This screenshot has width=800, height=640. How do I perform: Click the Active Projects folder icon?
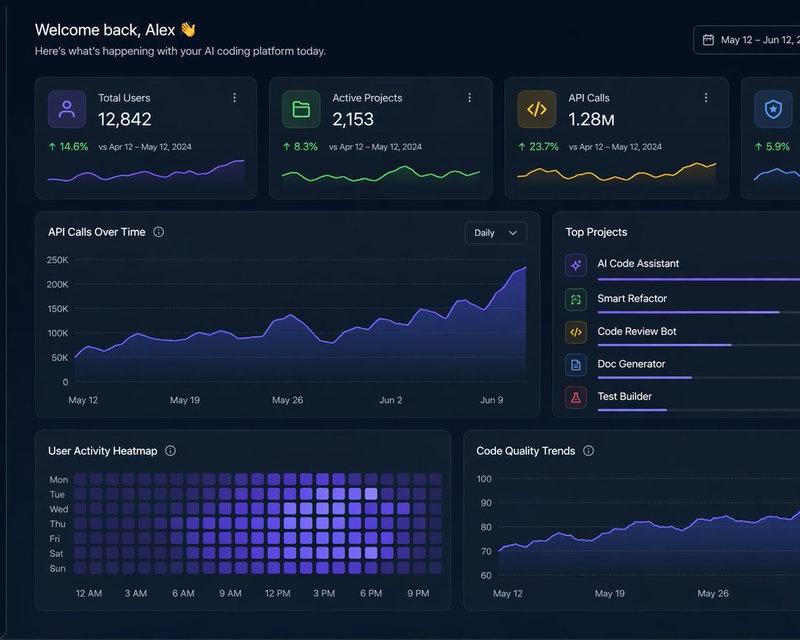(301, 109)
